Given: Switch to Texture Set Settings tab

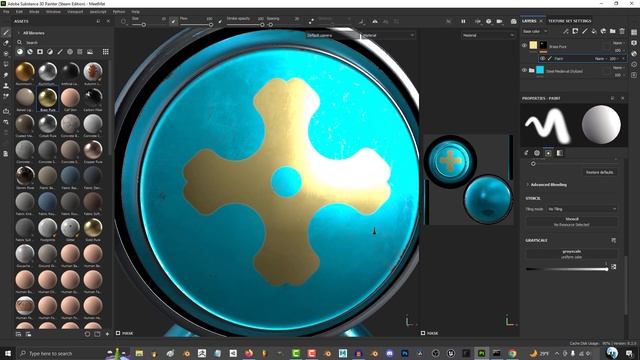Looking at the screenshot, I should click(569, 21).
